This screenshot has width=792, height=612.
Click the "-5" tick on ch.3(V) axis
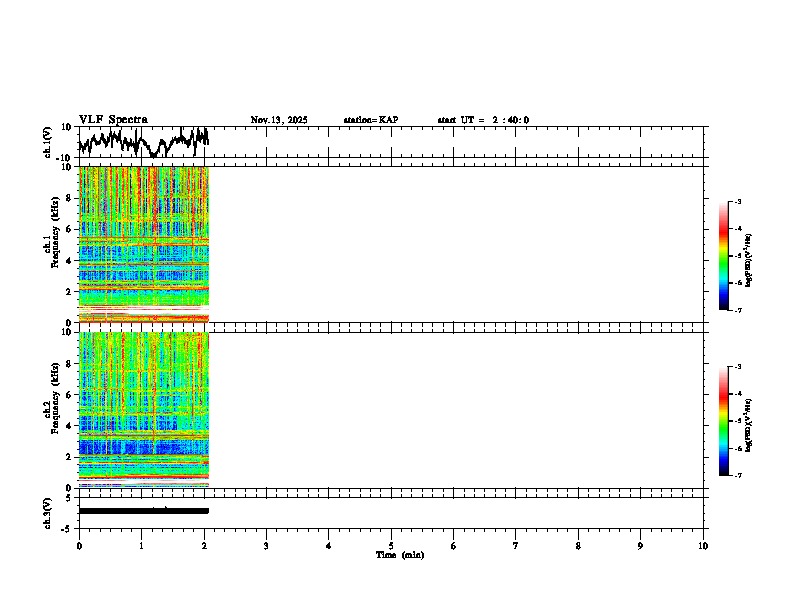[67, 529]
